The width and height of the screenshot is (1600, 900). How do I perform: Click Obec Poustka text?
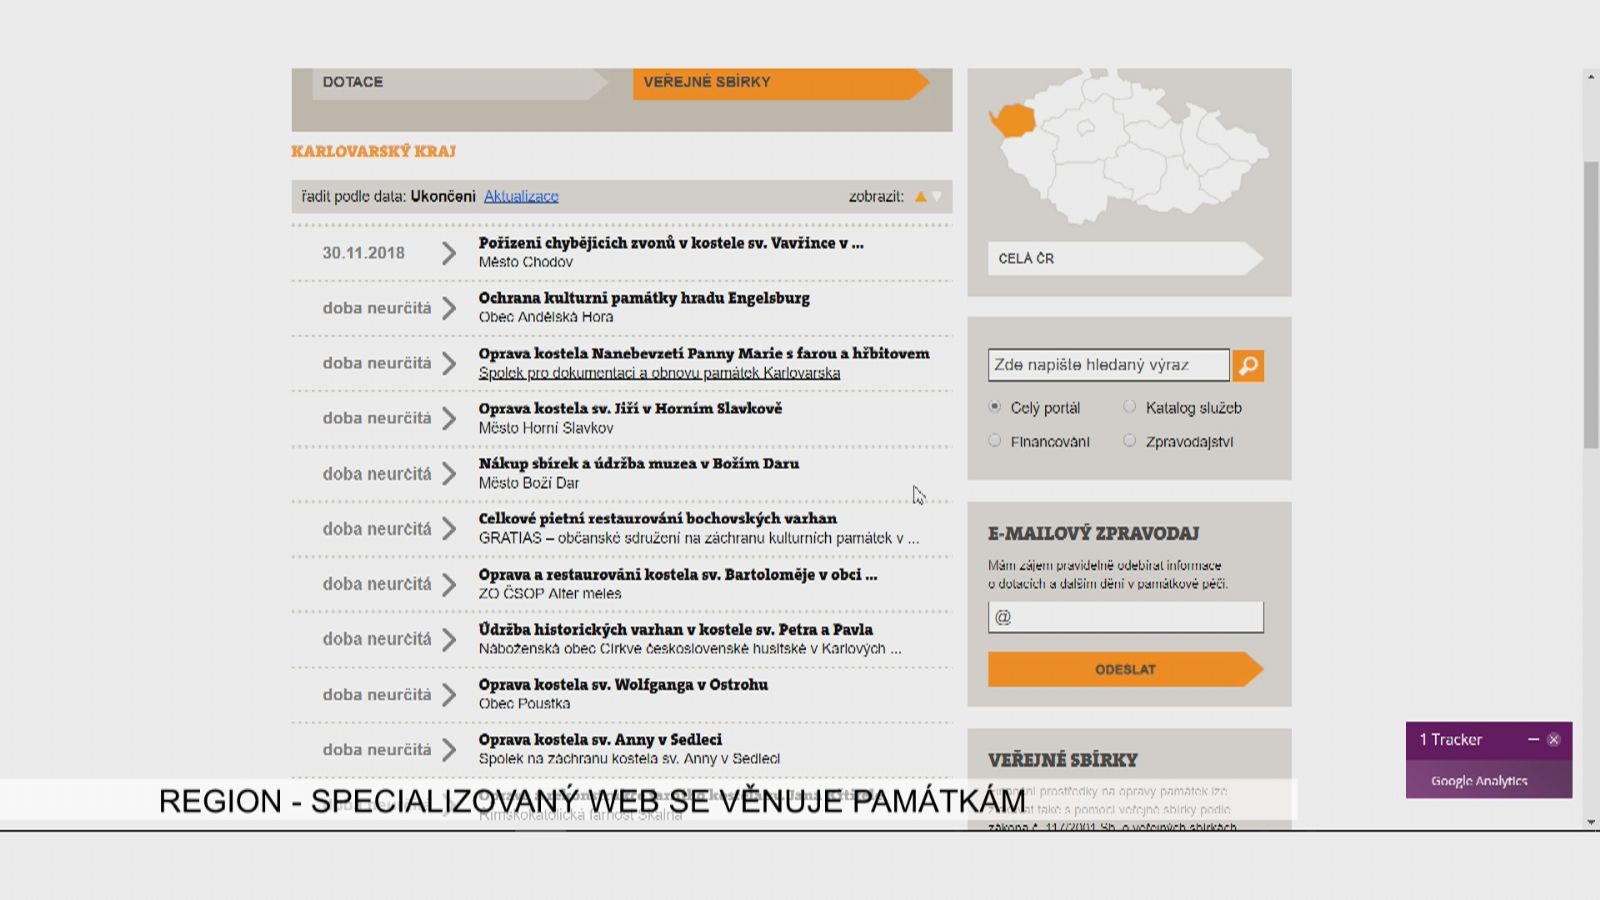coord(524,704)
